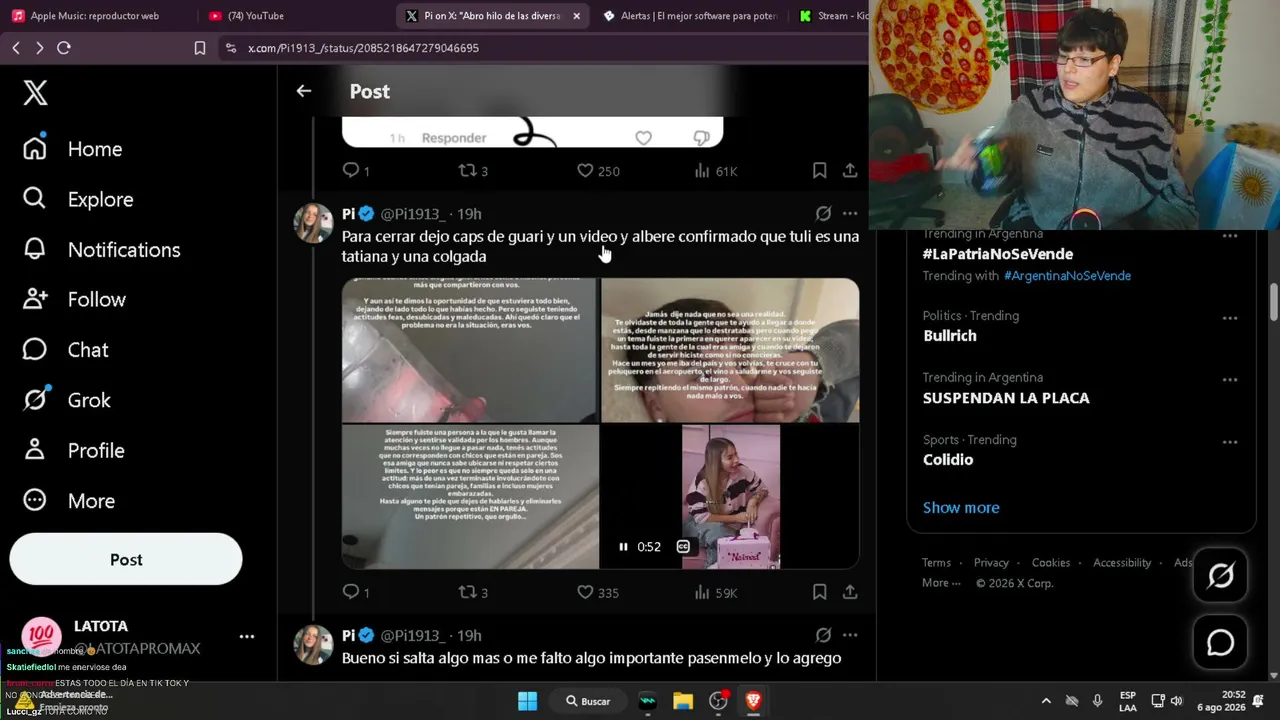Pause the 0:52 video in the post

point(623,547)
